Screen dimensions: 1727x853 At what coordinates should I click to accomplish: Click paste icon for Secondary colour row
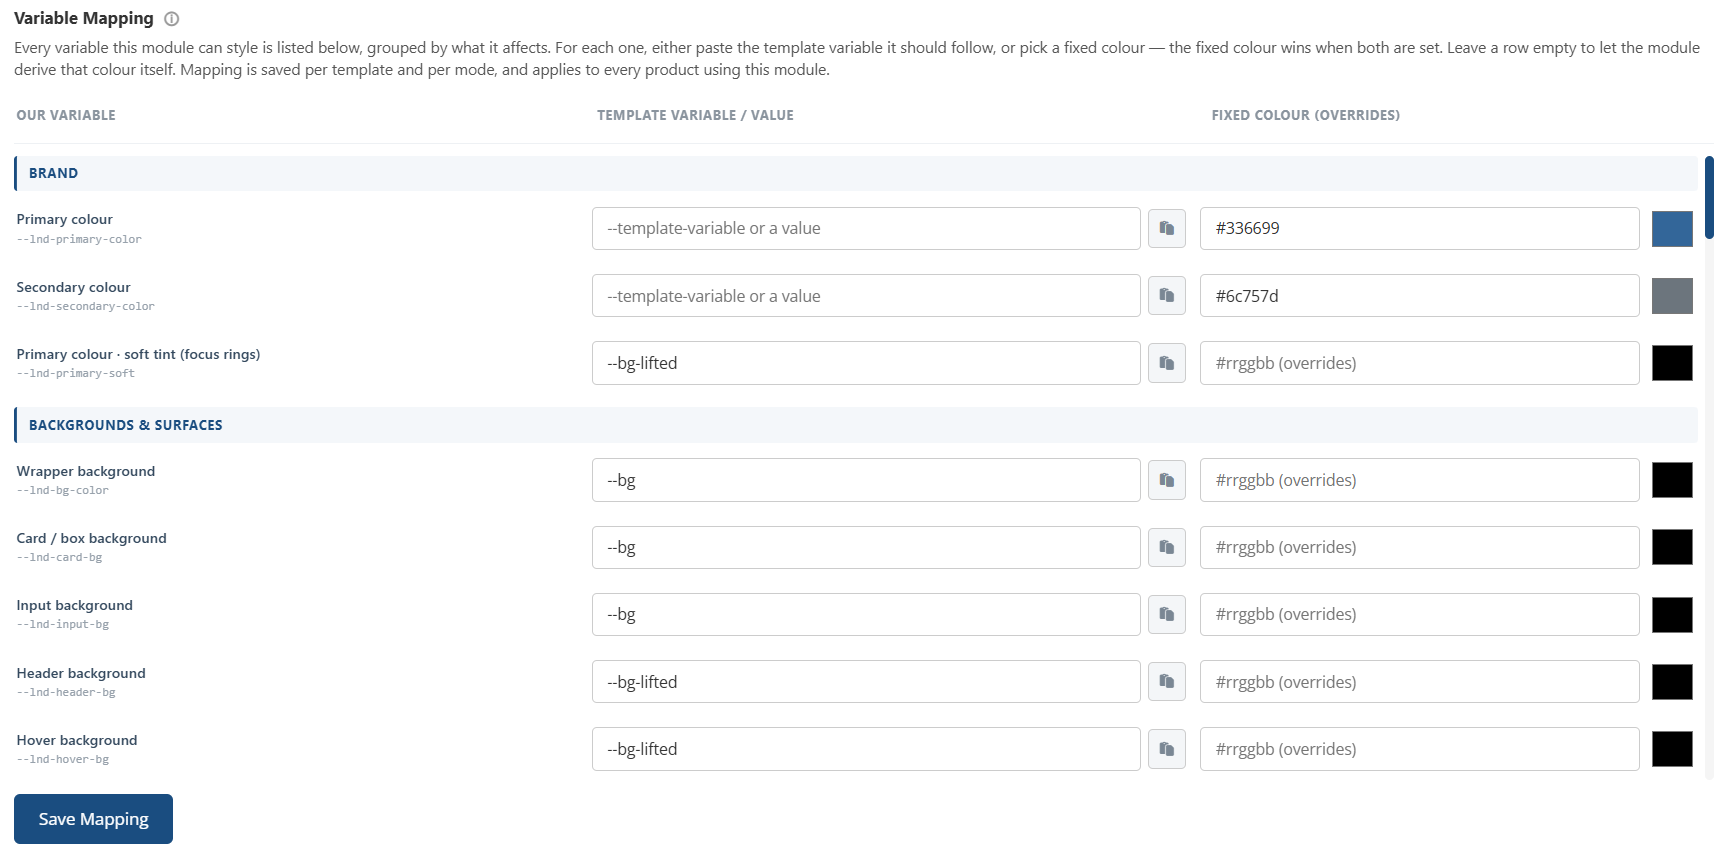click(x=1166, y=296)
